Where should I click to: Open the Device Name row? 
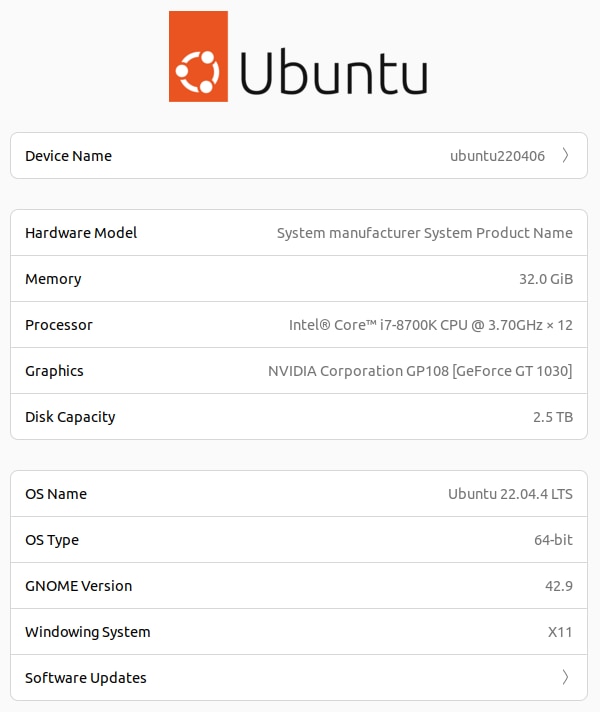coord(299,156)
